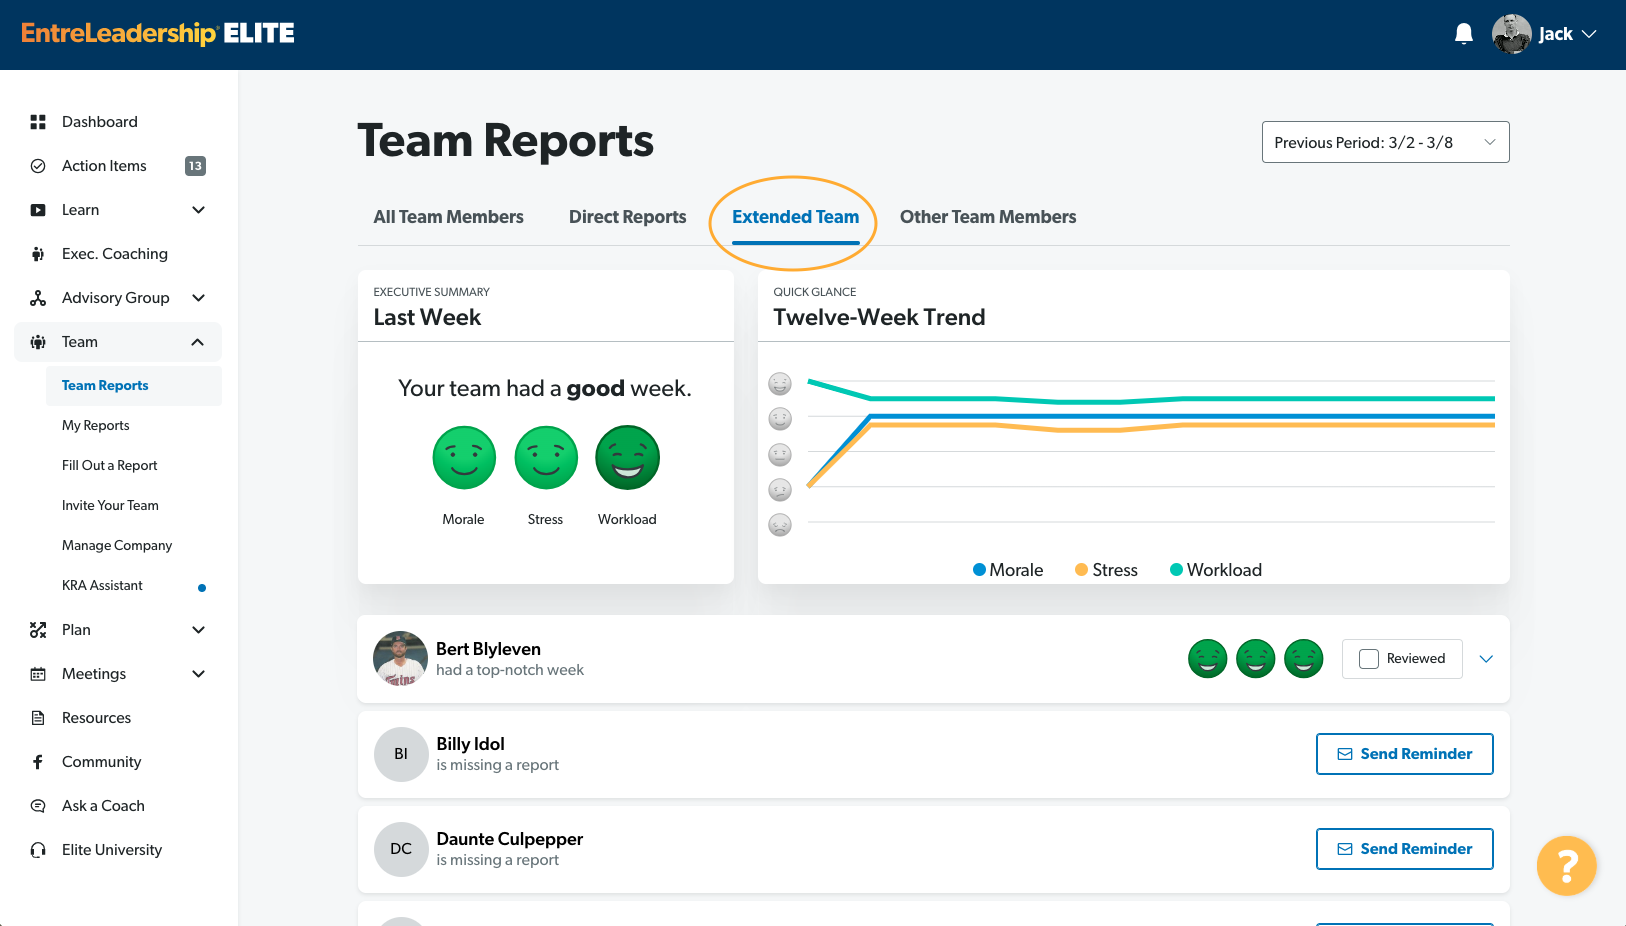Expand Bert Blyleven's report details chevron
Image resolution: width=1626 pixels, height=926 pixels.
[1486, 659]
